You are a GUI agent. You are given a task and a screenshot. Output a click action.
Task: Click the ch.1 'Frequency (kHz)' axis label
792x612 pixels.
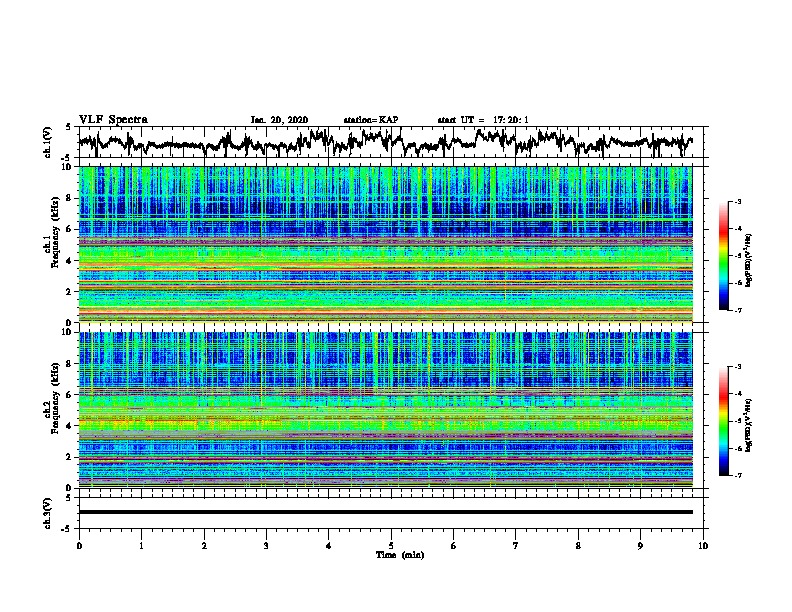[x=55, y=232]
